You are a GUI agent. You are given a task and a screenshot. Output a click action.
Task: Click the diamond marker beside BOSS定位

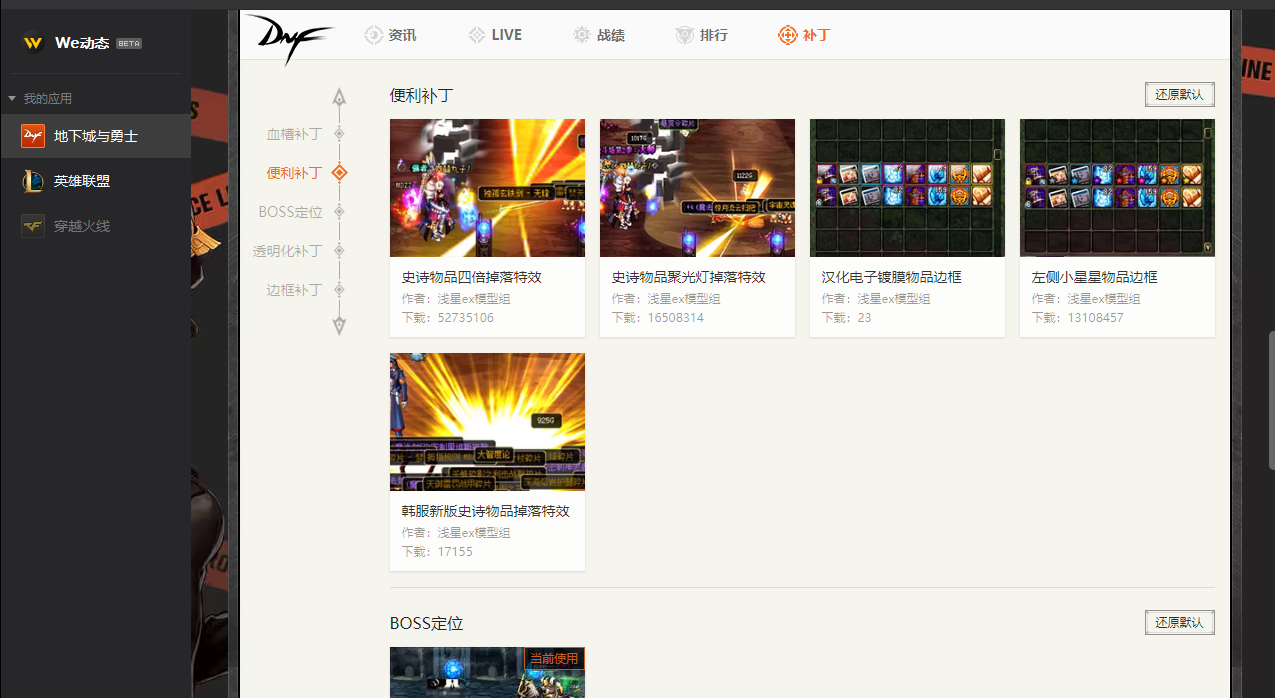coord(339,211)
